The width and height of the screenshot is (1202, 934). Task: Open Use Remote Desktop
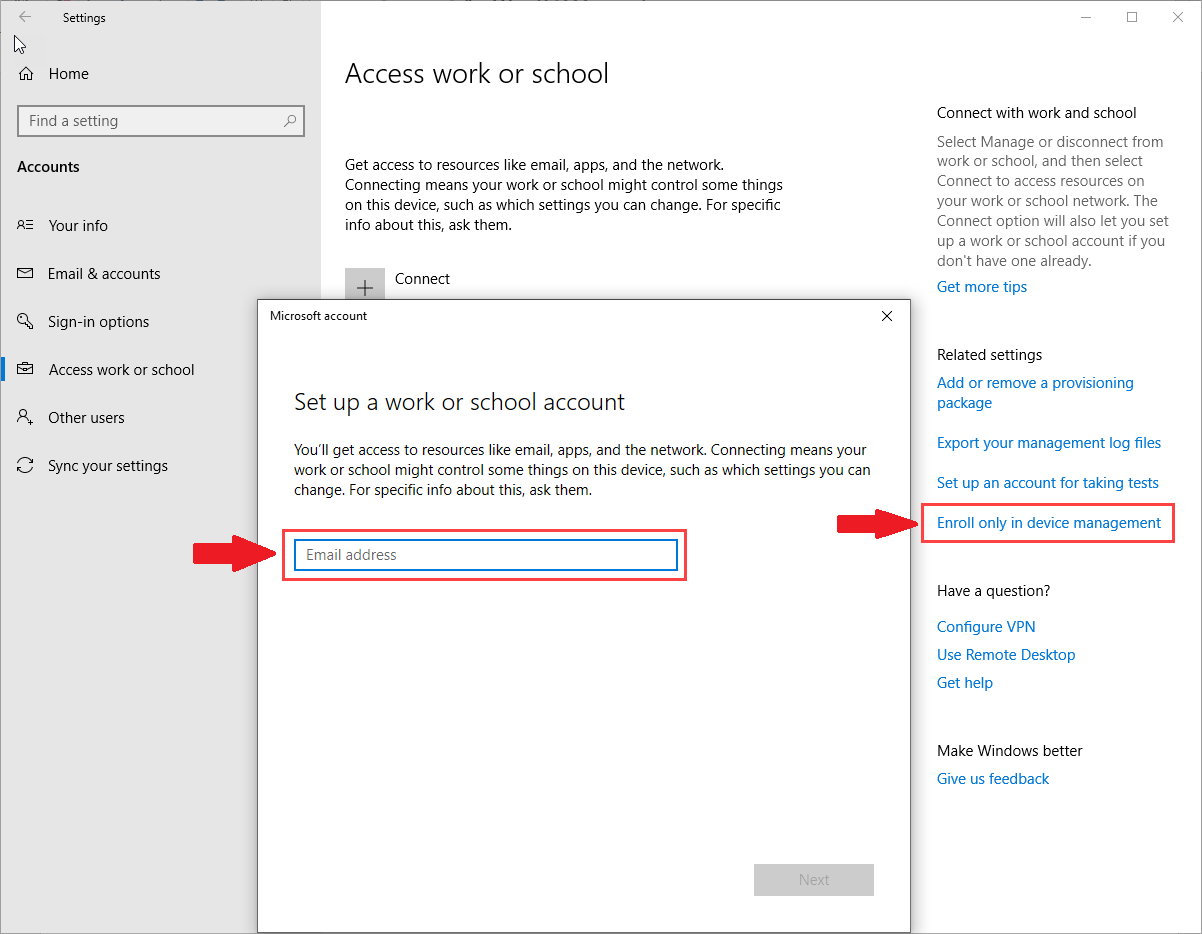click(1006, 654)
